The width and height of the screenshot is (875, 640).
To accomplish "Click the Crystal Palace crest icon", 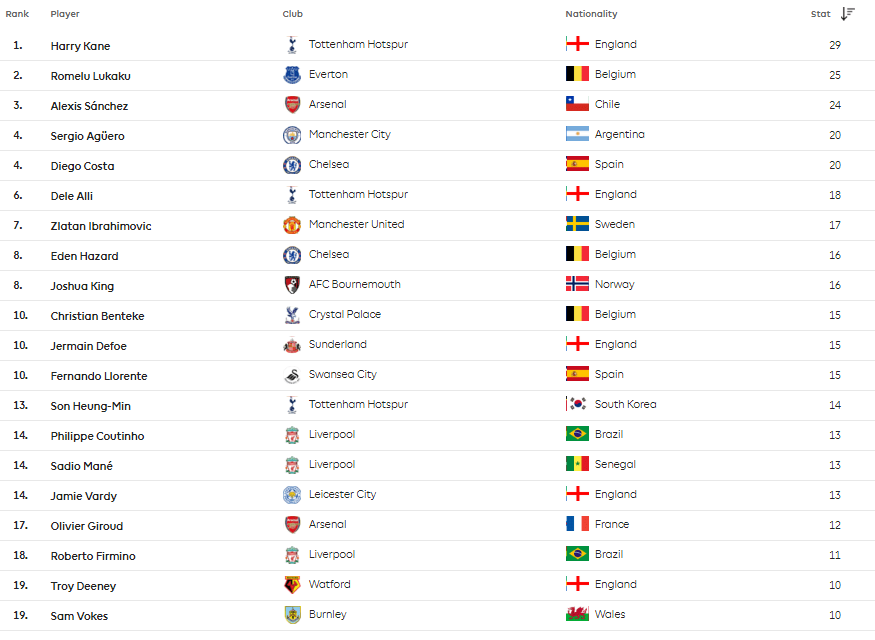I will coord(292,315).
